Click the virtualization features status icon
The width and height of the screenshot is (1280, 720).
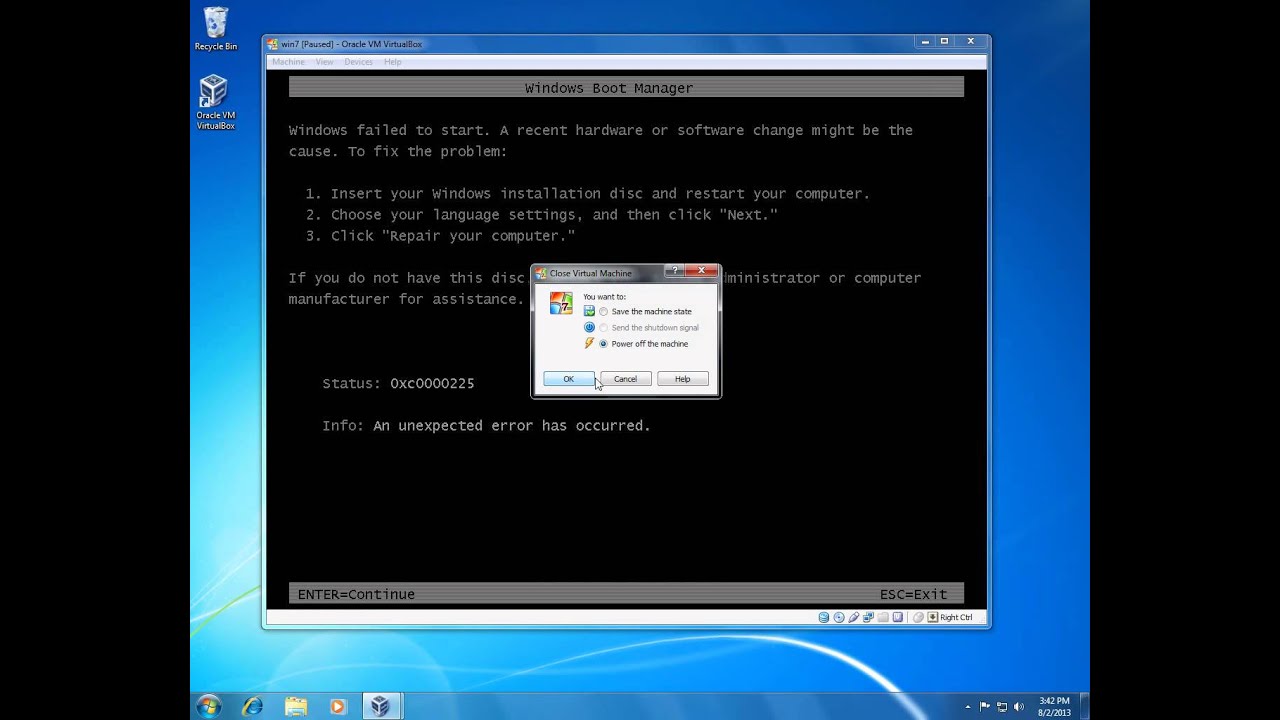pos(898,617)
